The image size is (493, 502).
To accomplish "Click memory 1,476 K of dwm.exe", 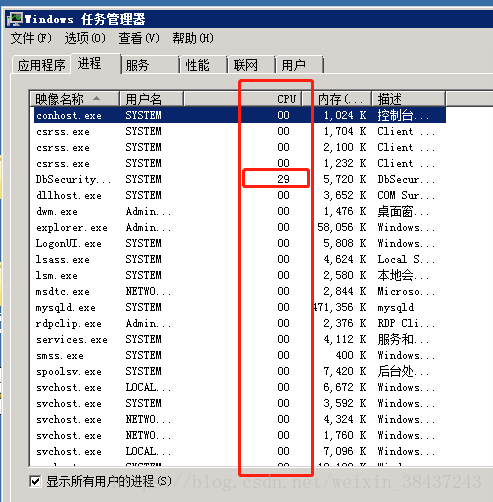I will [345, 211].
